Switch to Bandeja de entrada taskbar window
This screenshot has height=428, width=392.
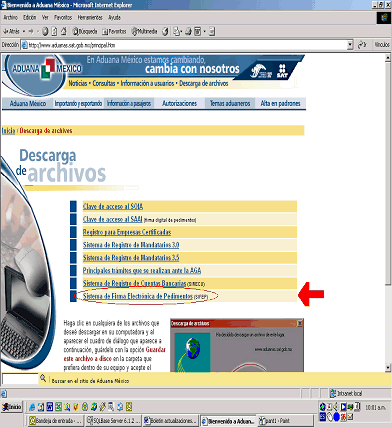coord(55,421)
